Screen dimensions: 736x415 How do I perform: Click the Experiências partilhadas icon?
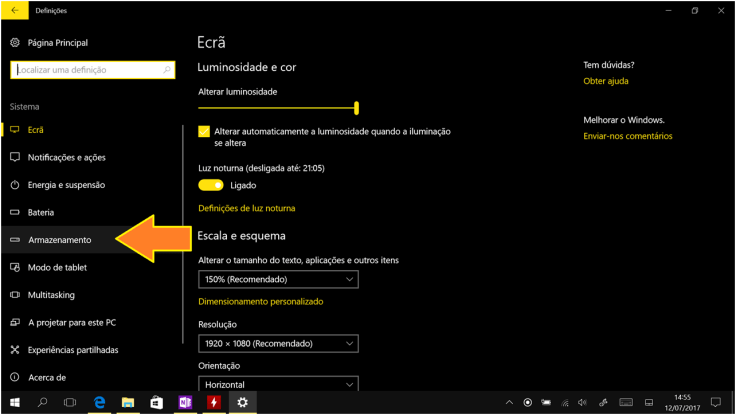(x=15, y=350)
